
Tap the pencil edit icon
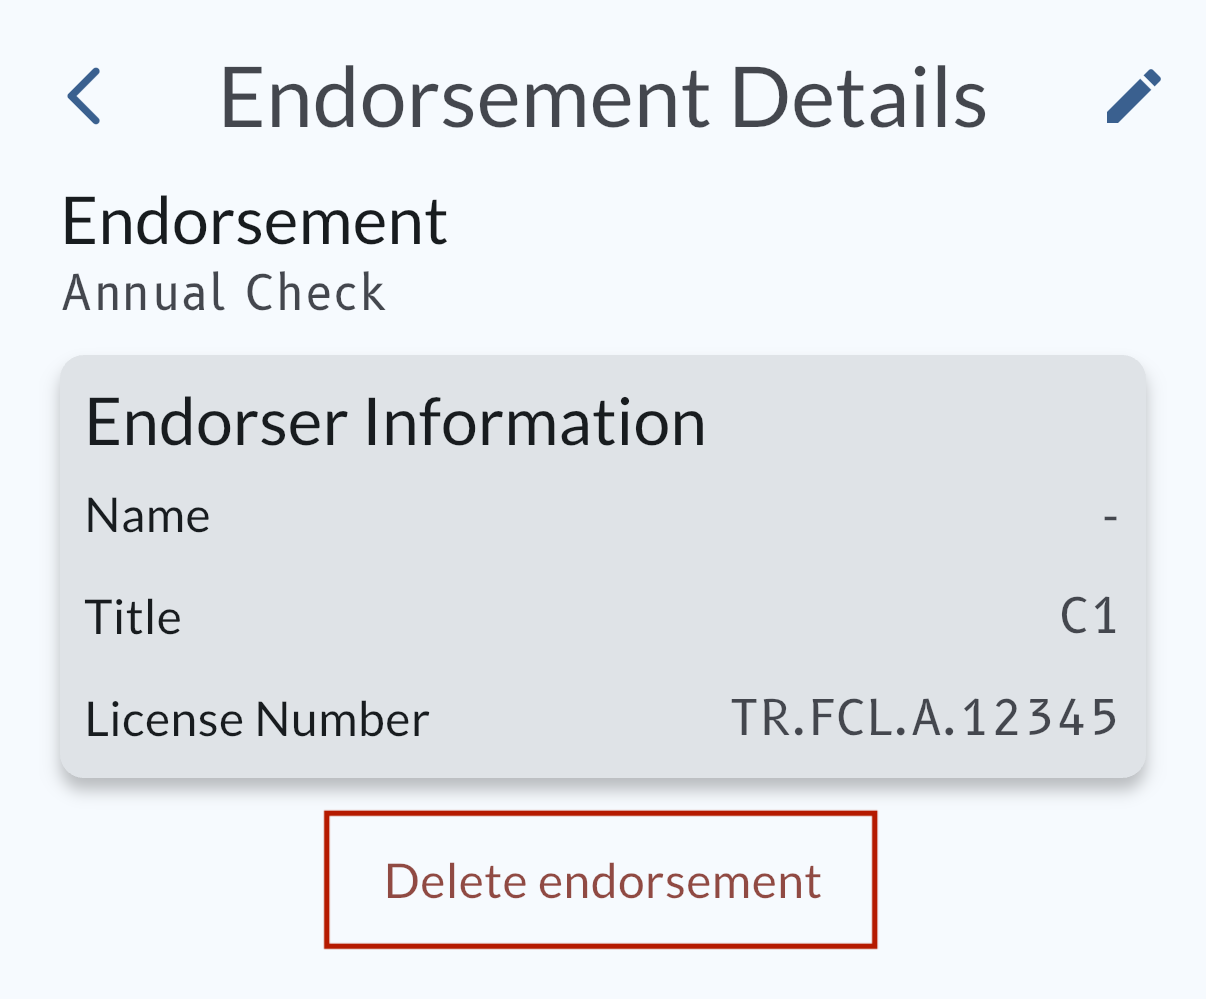[x=1134, y=97]
